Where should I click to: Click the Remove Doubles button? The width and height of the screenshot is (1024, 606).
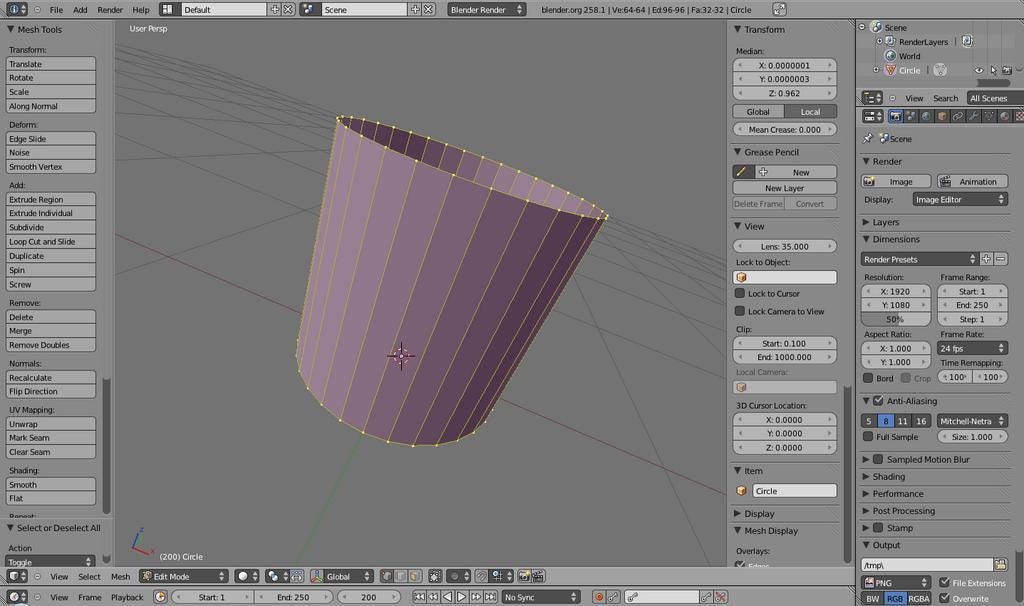(x=51, y=345)
